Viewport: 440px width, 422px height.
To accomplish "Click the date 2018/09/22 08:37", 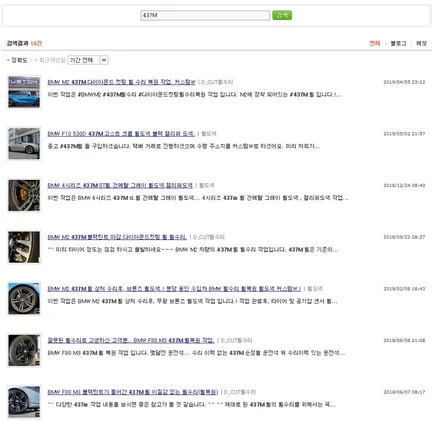I will [x=404, y=237].
